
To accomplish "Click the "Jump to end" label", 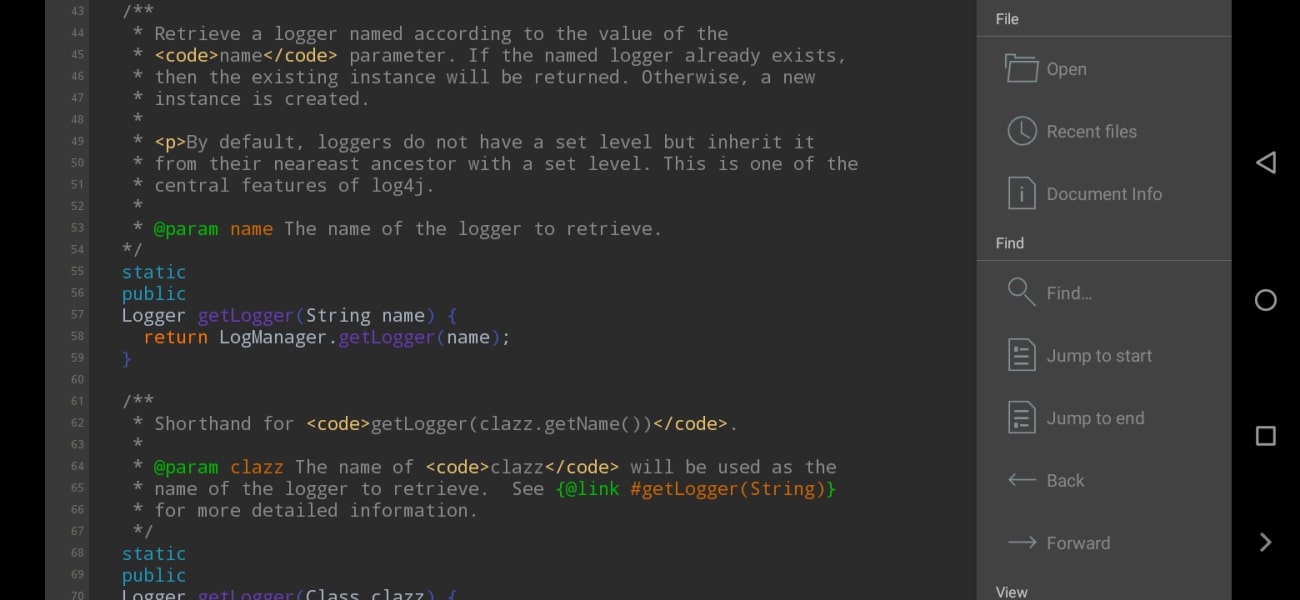I will 1095,419.
